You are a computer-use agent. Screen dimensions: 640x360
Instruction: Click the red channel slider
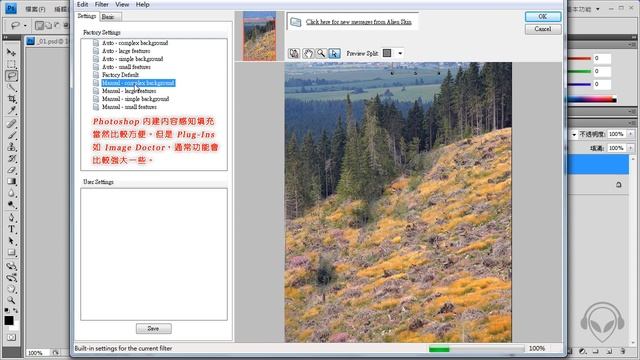[579, 59]
